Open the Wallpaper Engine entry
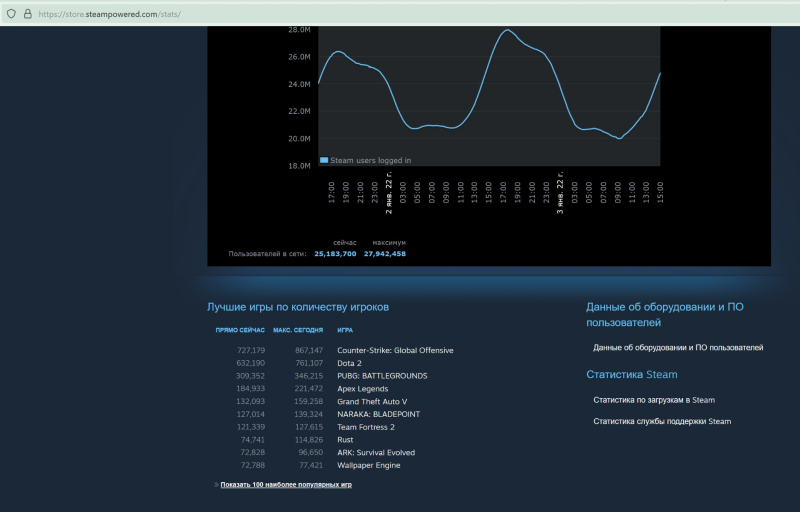The image size is (800, 512). point(370,465)
